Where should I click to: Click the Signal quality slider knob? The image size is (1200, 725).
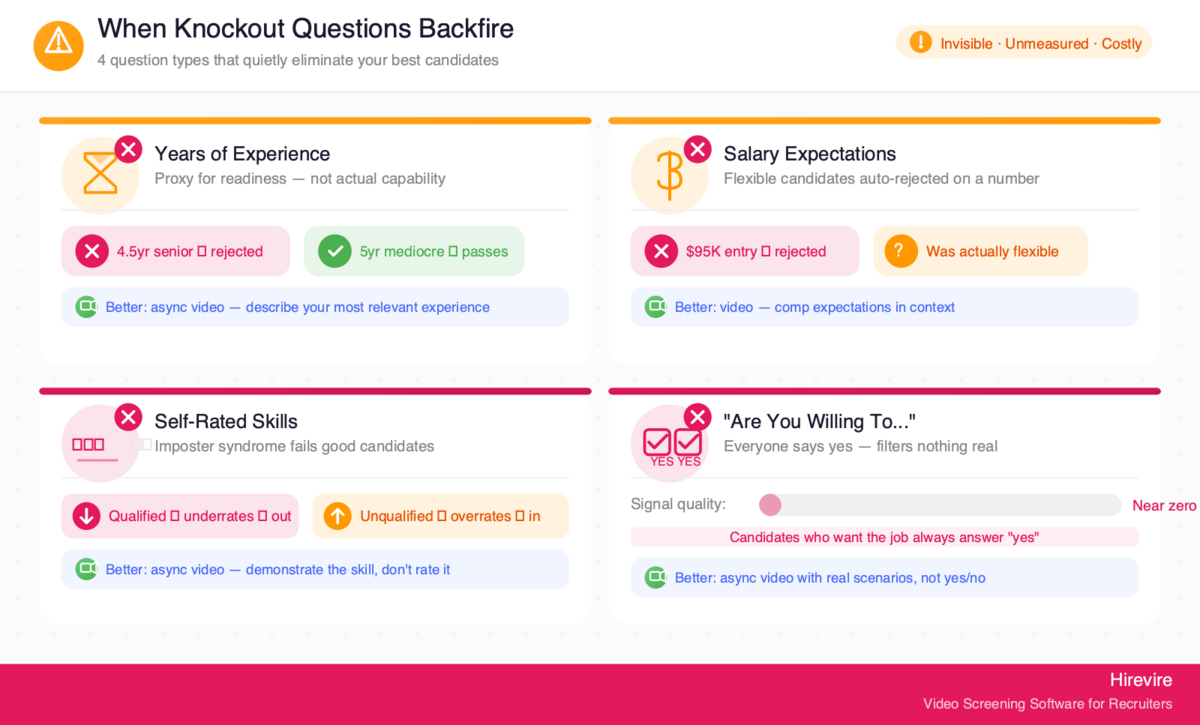click(770, 505)
